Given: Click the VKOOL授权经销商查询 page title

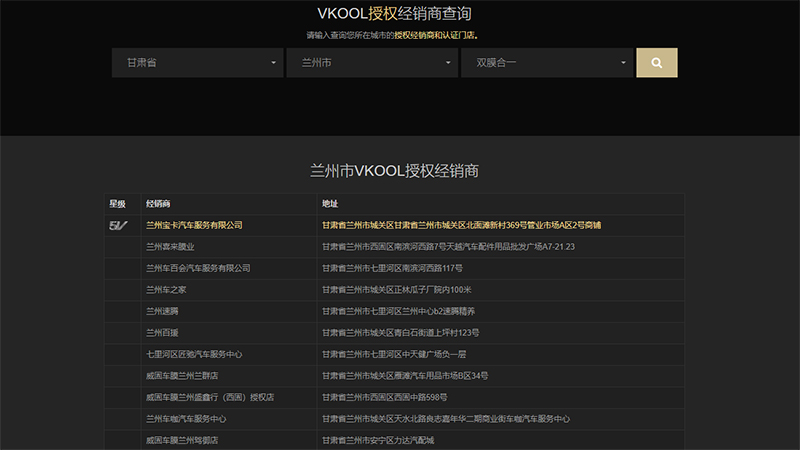Looking at the screenshot, I should coord(394,14).
